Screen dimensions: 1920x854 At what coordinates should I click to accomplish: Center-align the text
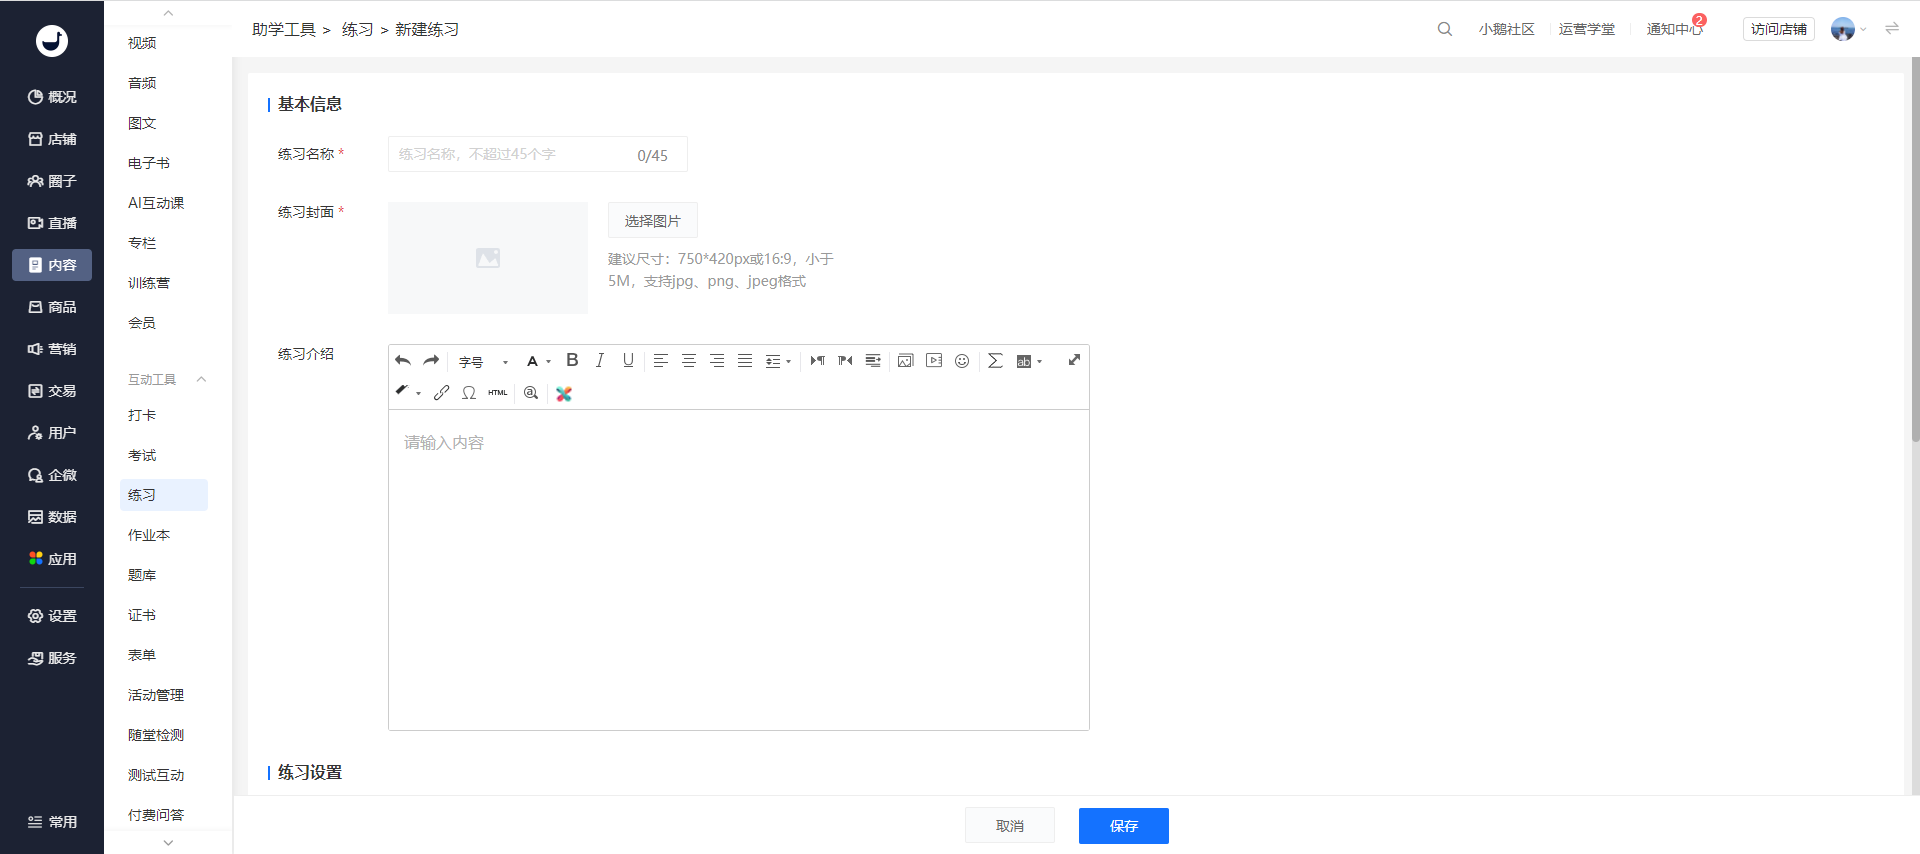pyautogui.click(x=689, y=361)
